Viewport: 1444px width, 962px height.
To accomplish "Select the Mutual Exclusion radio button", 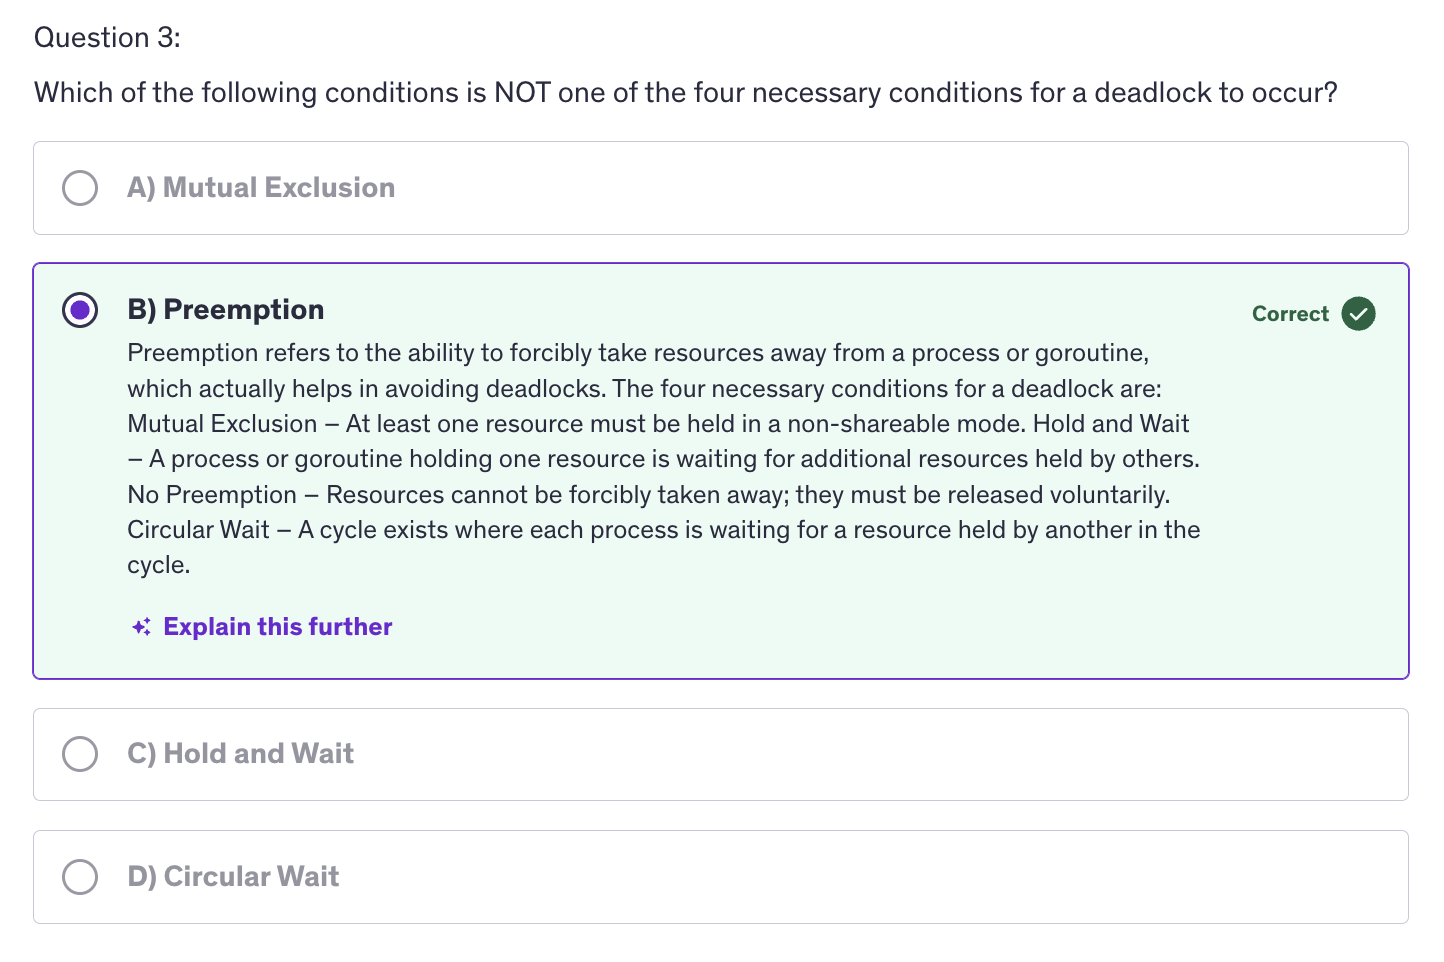I will [80, 188].
